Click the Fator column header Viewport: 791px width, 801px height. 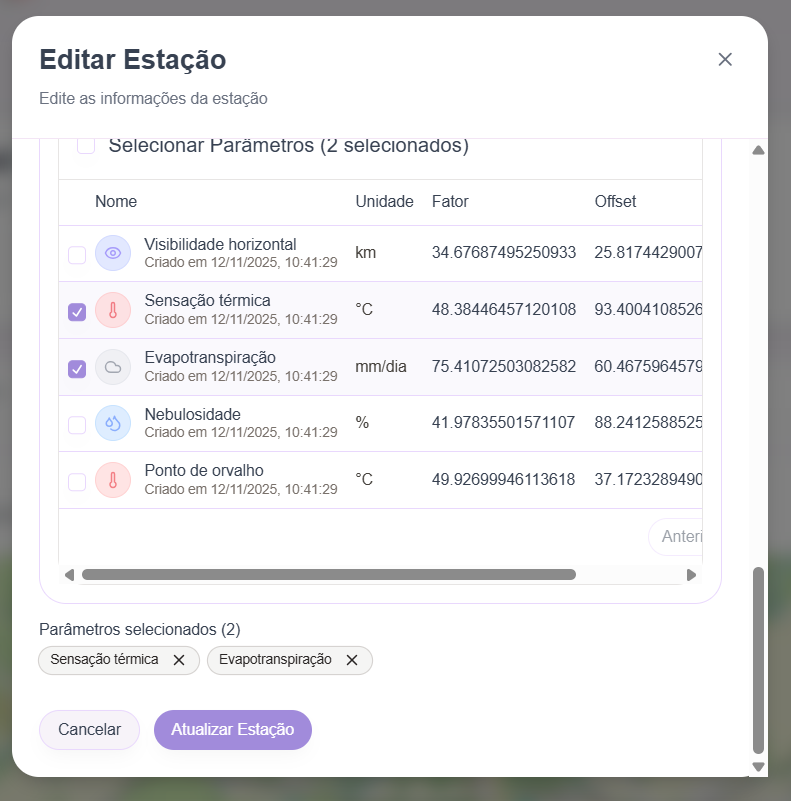(450, 202)
